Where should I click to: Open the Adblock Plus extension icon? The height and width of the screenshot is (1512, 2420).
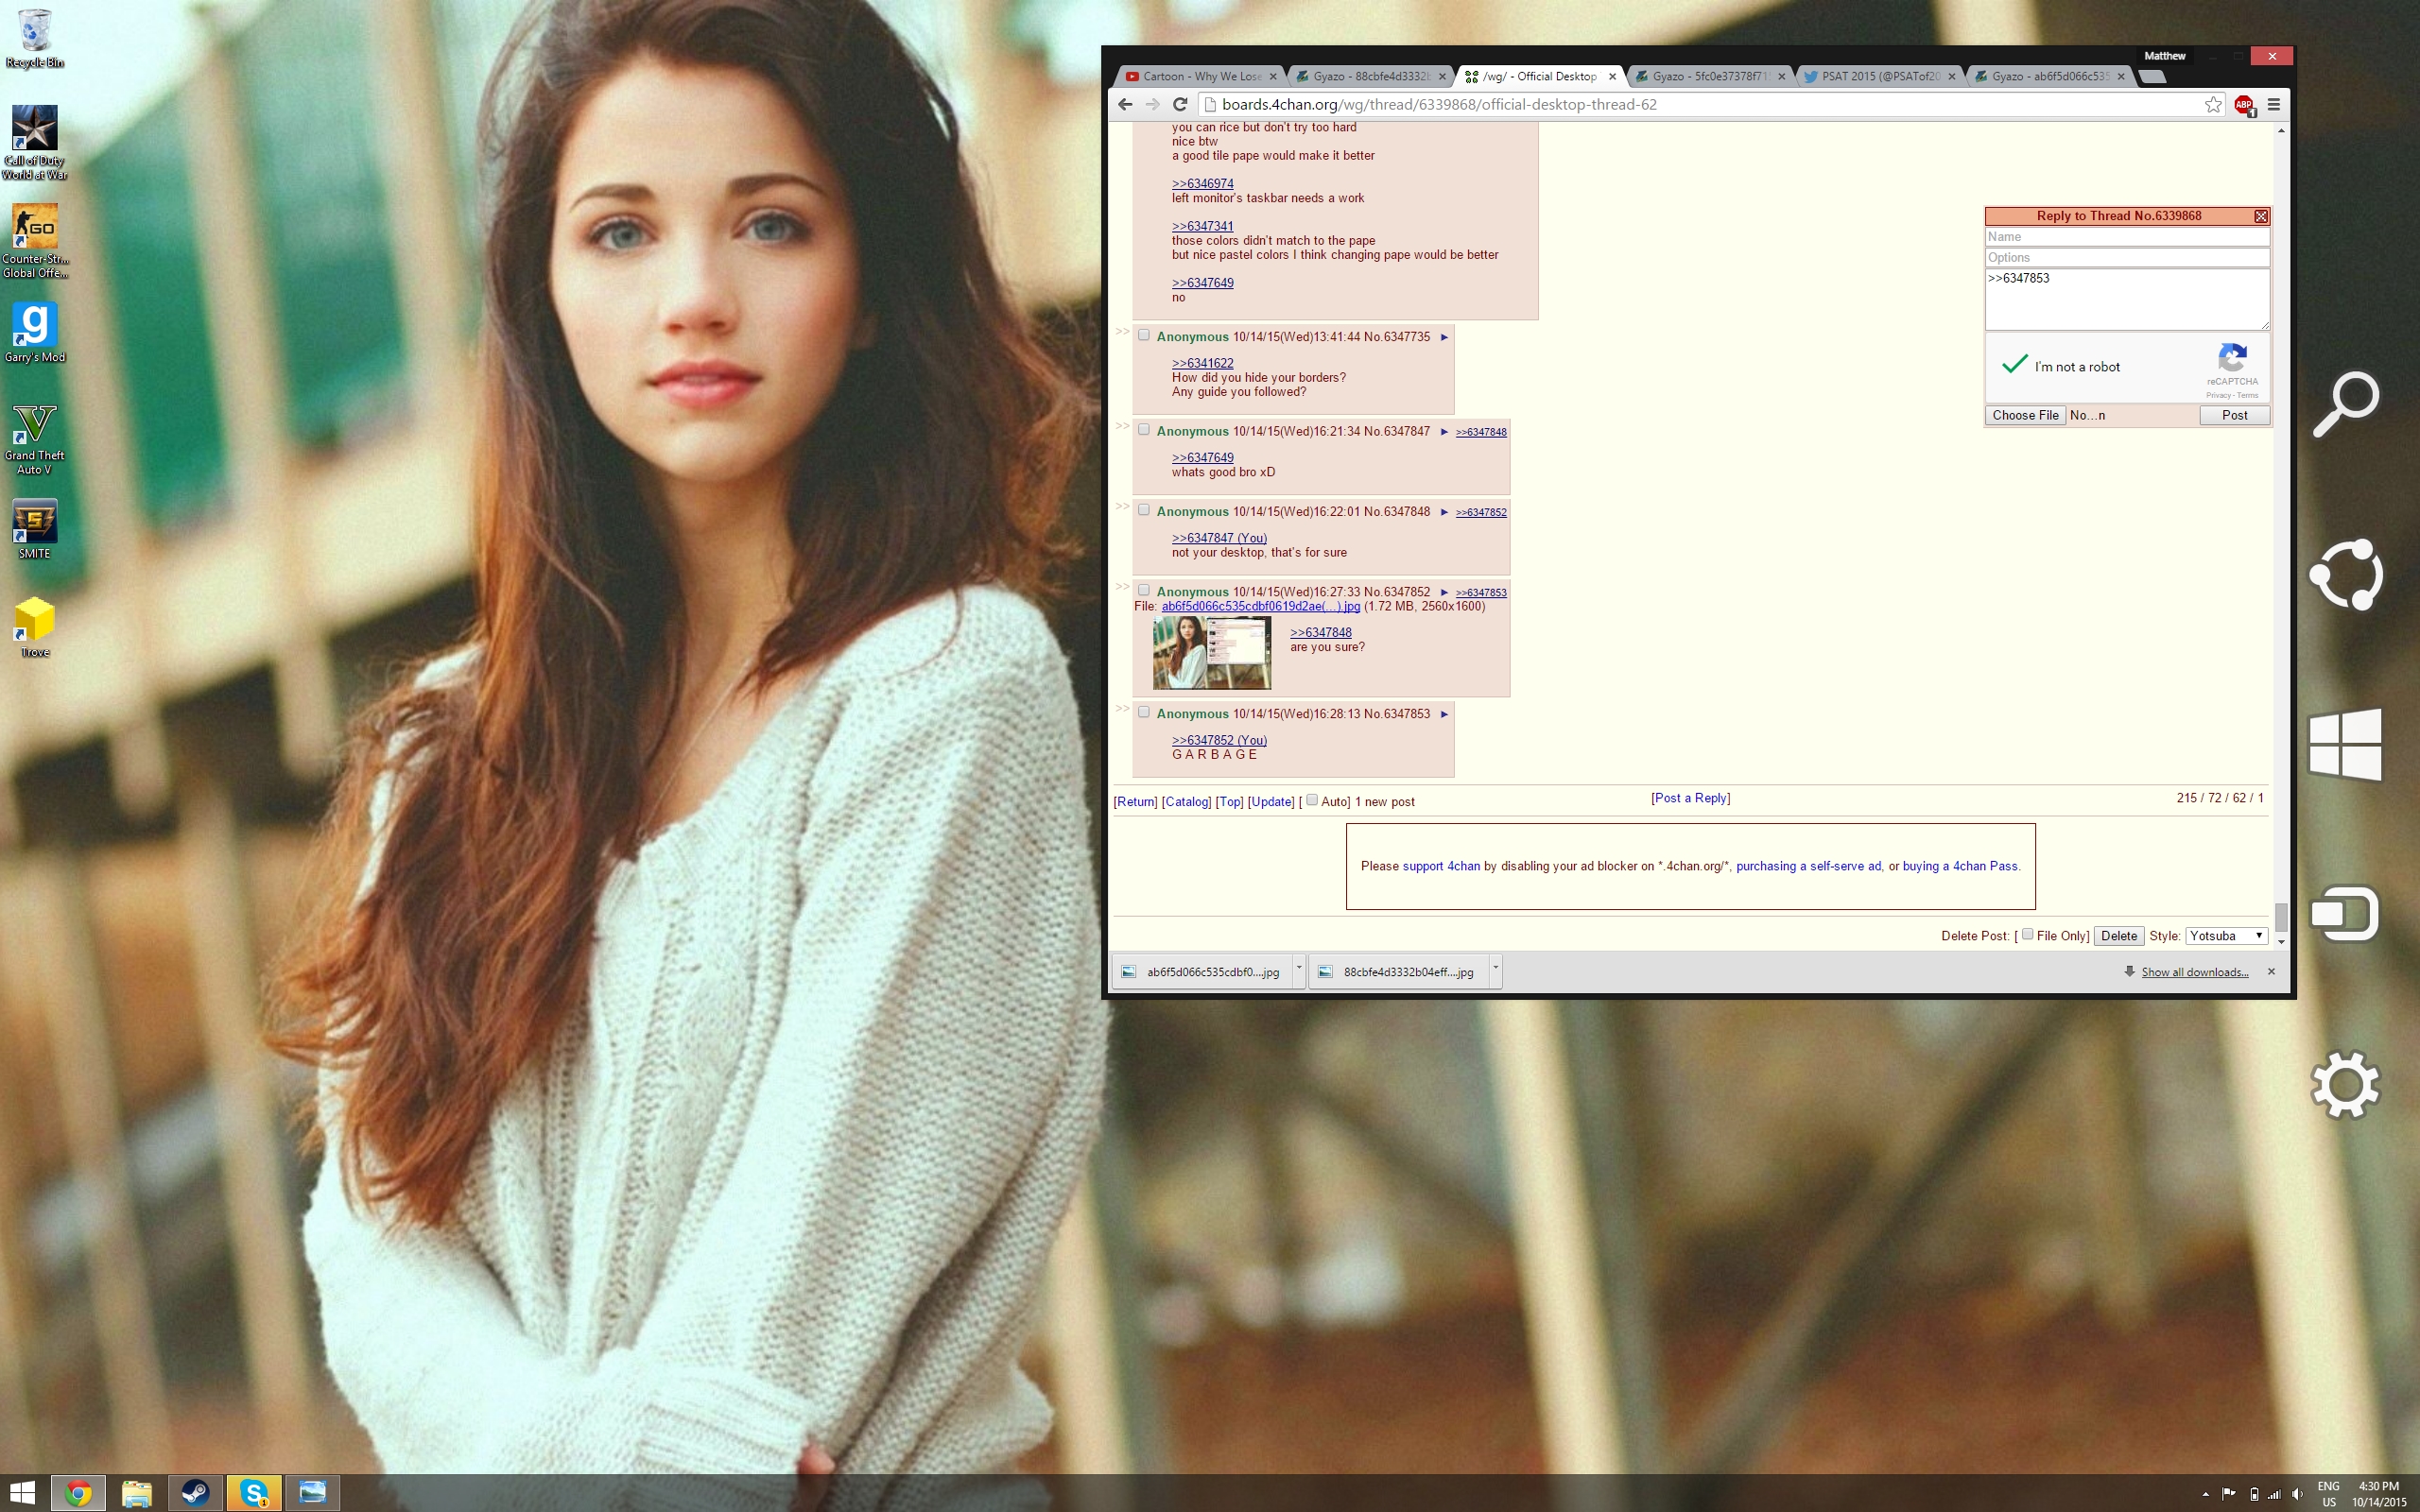pyautogui.click(x=2243, y=105)
